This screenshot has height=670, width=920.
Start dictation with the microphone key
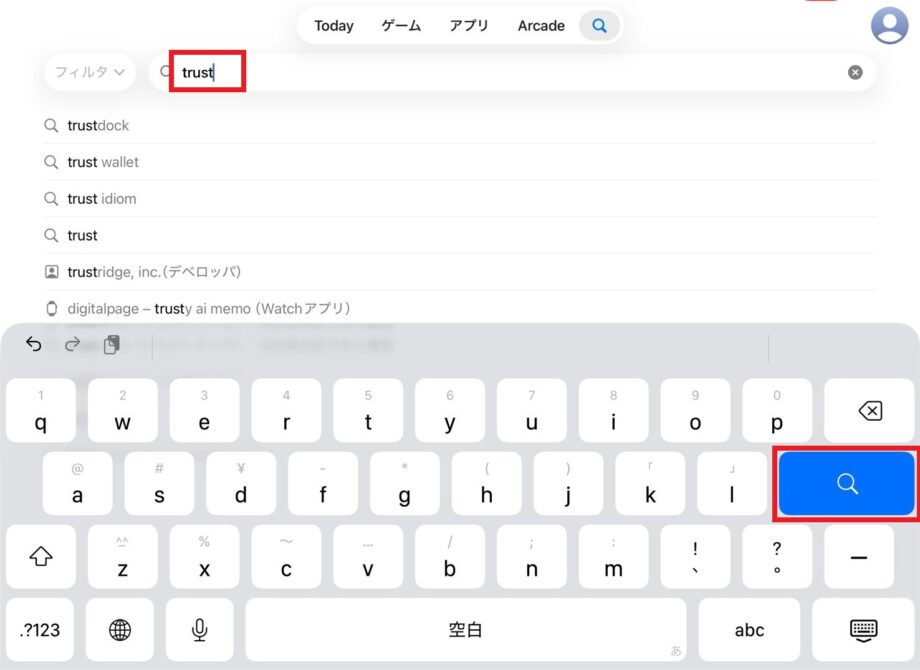click(x=200, y=629)
